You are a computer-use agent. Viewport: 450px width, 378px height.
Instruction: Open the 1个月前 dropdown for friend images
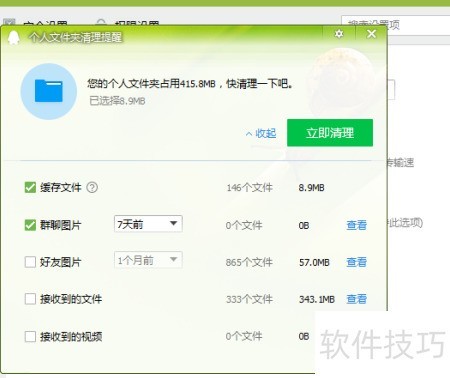[x=148, y=260]
